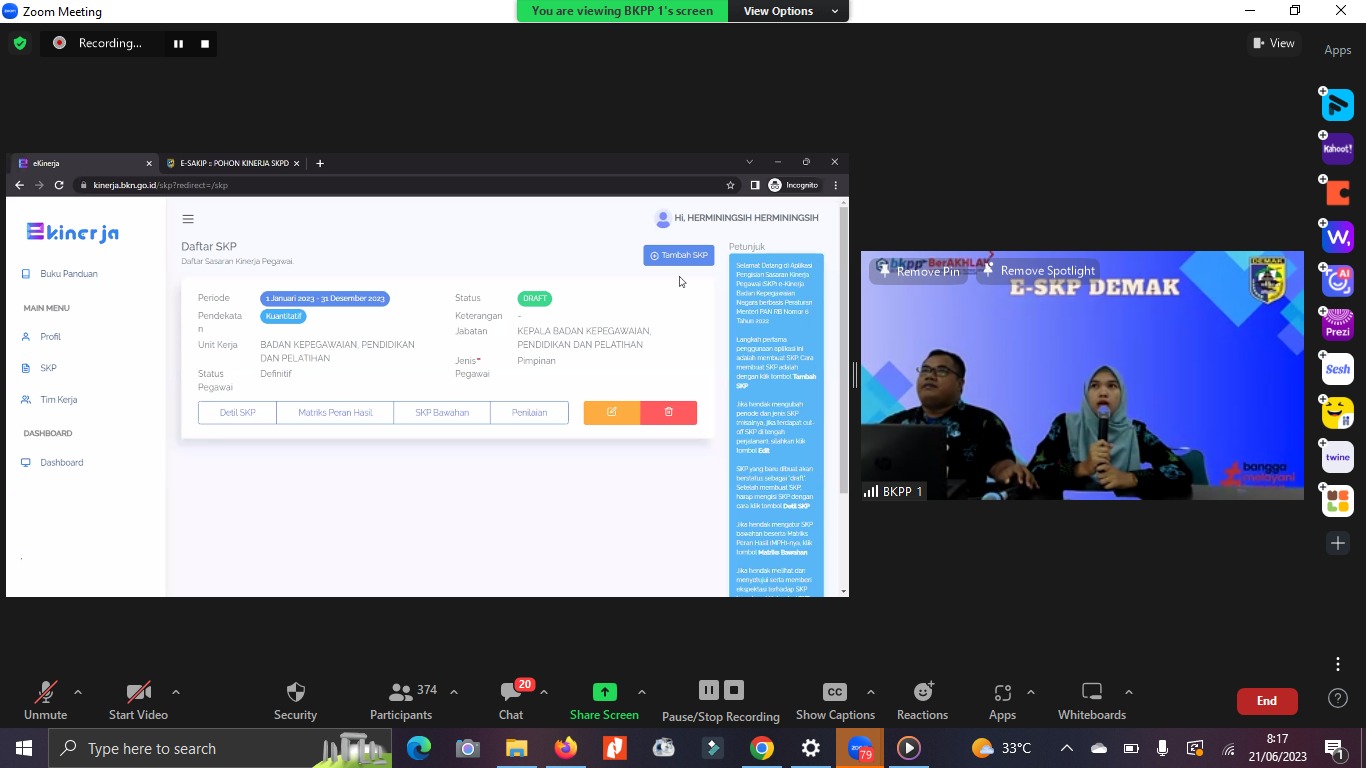Screen dimensions: 1366x768
Task: Click the Share Screen button
Action: 604,700
